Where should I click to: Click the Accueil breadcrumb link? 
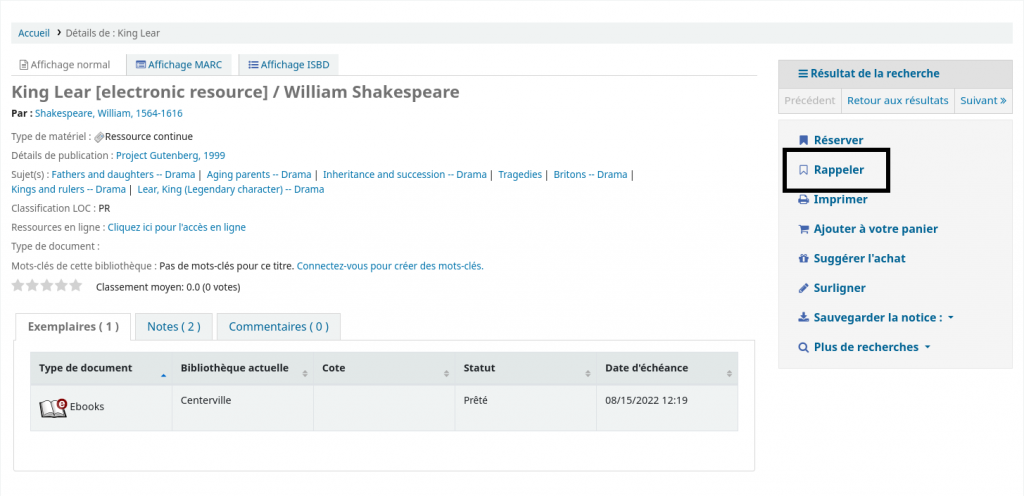(33, 33)
